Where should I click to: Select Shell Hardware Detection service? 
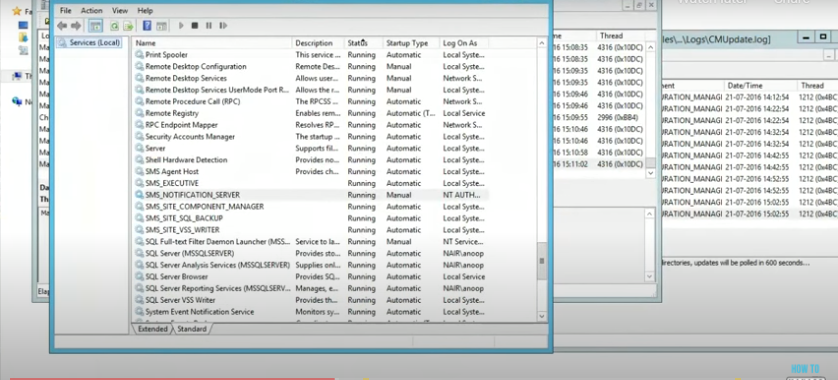click(186, 160)
